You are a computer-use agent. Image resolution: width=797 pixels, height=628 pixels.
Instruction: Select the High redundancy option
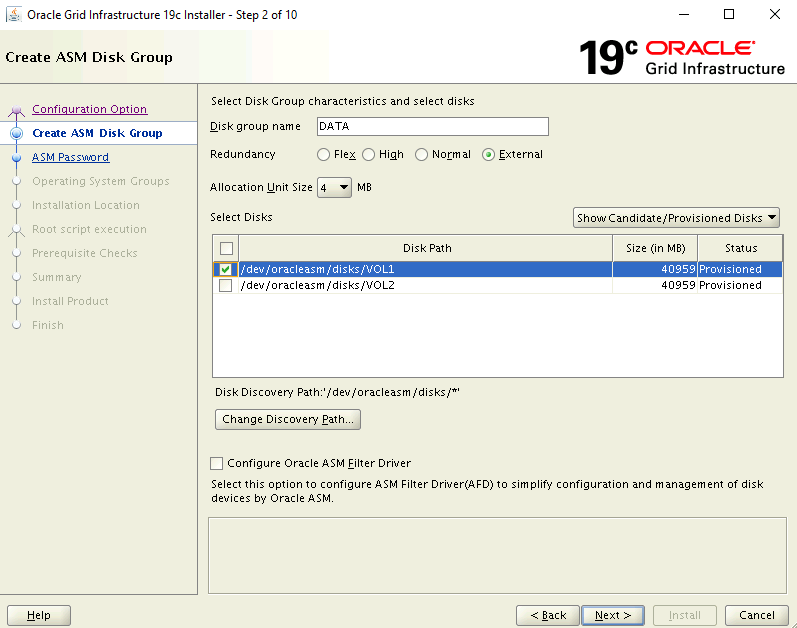[x=369, y=154]
